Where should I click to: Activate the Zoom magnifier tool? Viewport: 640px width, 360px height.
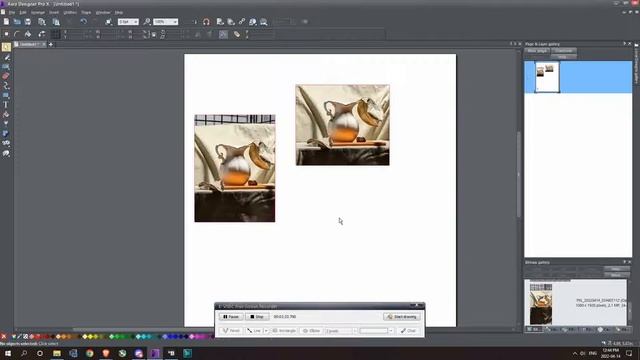tap(147, 22)
